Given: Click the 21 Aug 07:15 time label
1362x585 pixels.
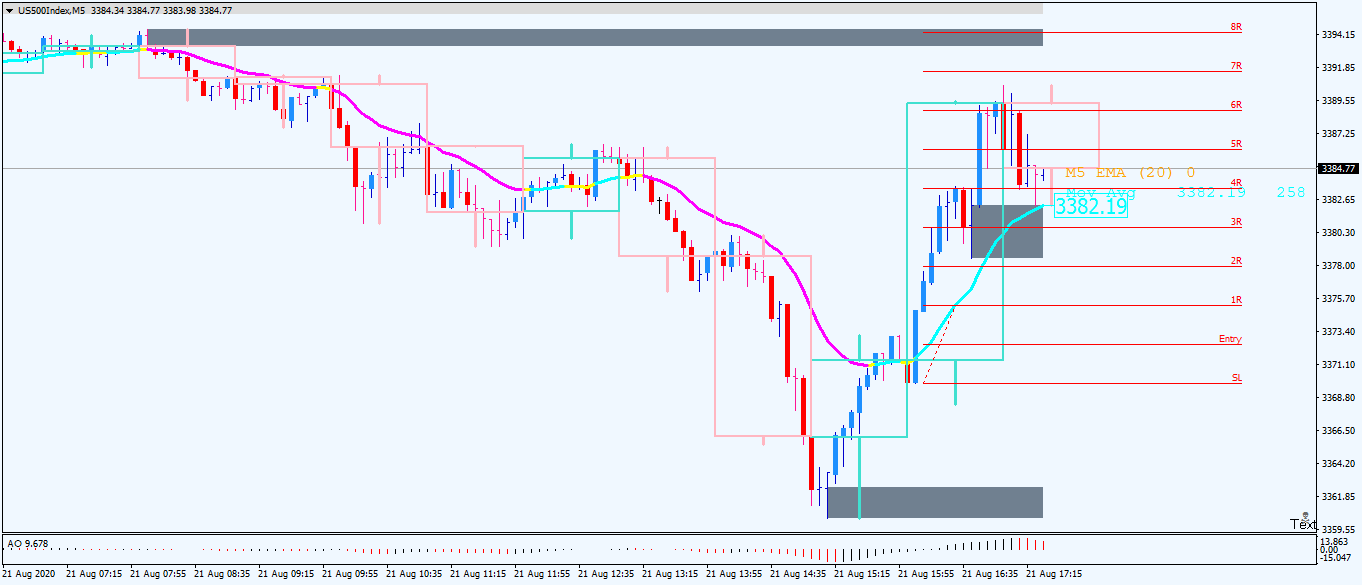Looking at the screenshot, I should pos(95,575).
